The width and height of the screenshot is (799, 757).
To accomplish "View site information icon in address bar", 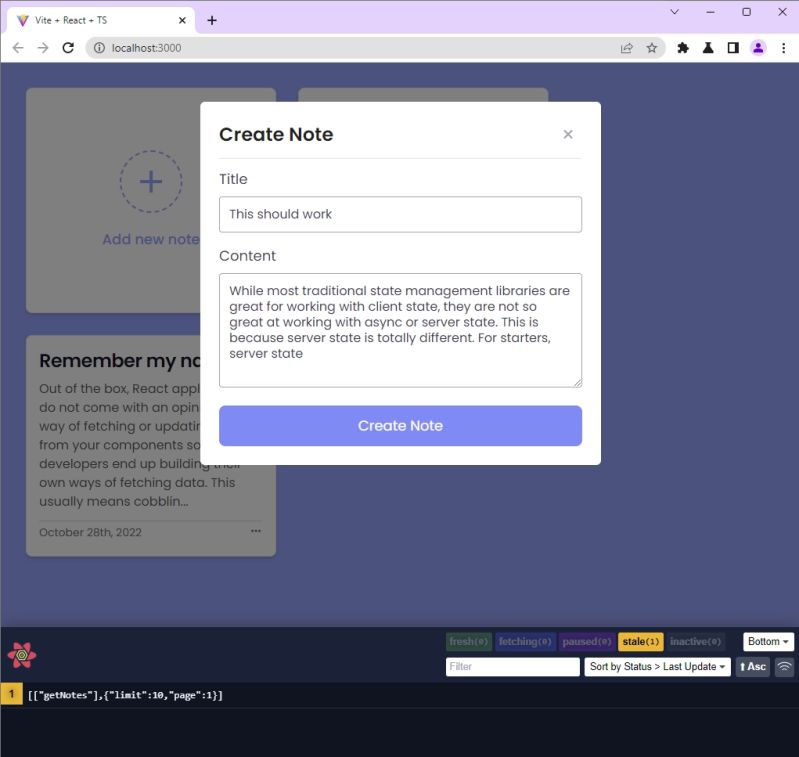I will (99, 48).
